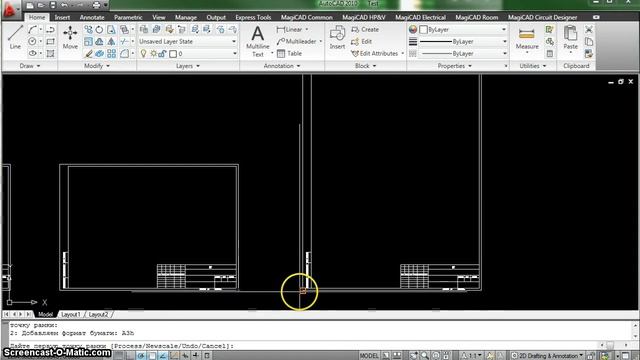The image size is (640, 360).
Task: Open the annotation scale 1:1 dropdown
Action: coord(472,356)
